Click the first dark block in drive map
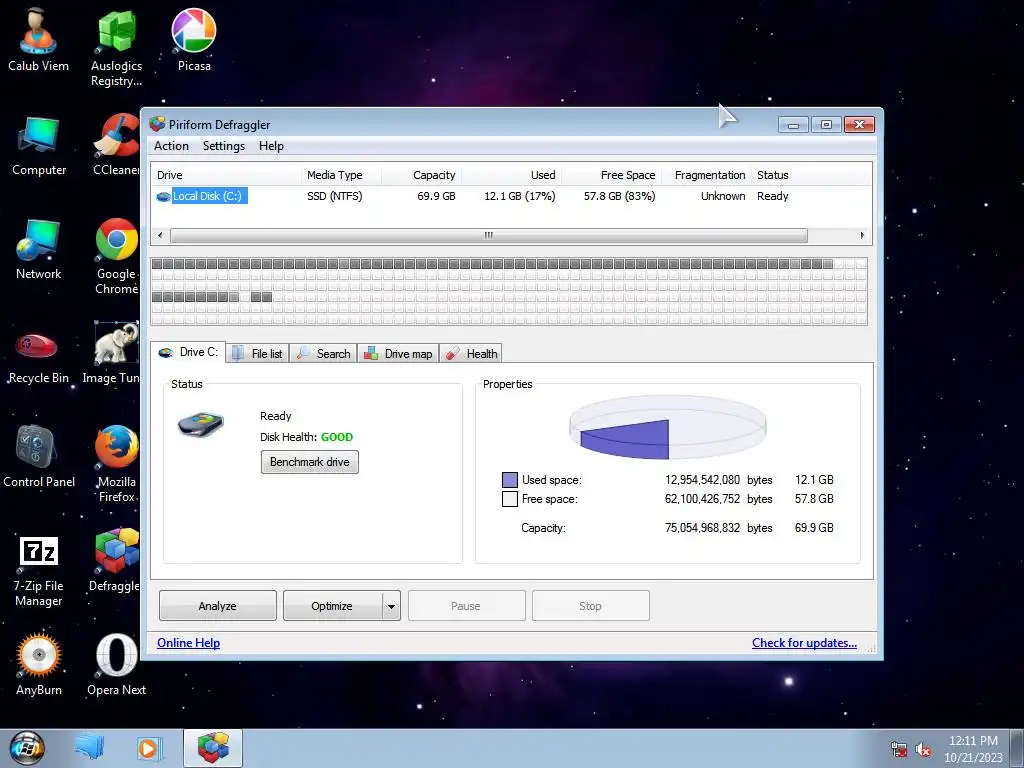The height and width of the screenshot is (768, 1024). (x=157, y=264)
